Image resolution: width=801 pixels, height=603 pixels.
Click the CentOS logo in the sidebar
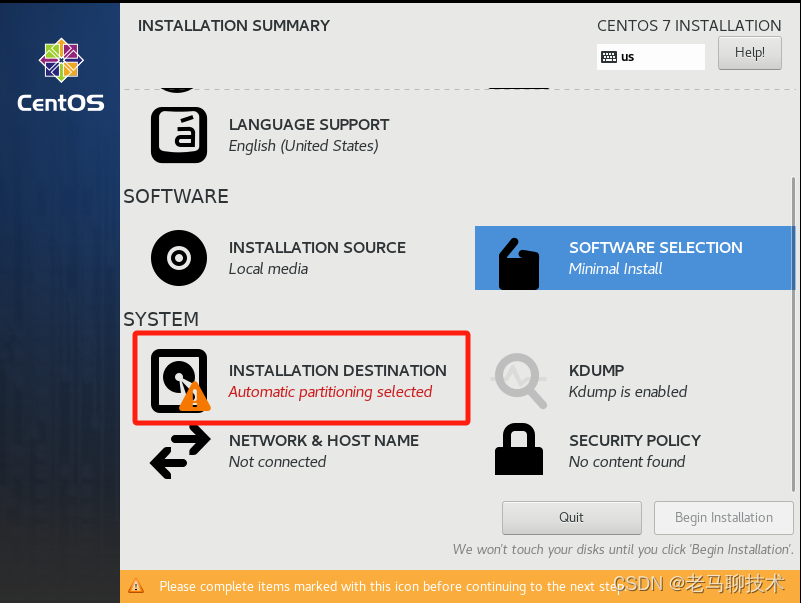click(61, 75)
